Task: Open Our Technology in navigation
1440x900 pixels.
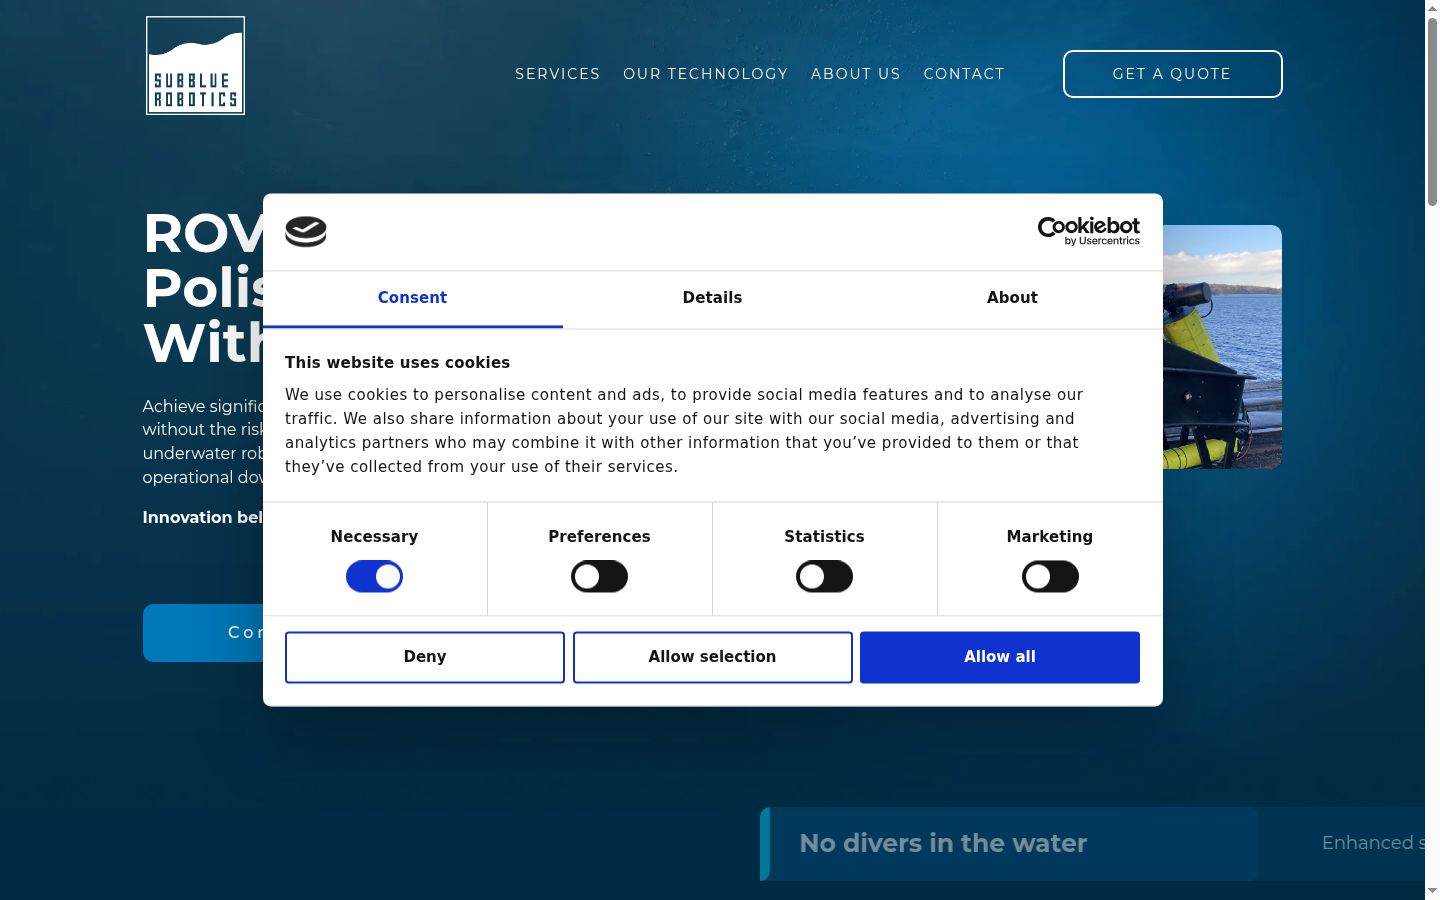Action: pos(705,74)
